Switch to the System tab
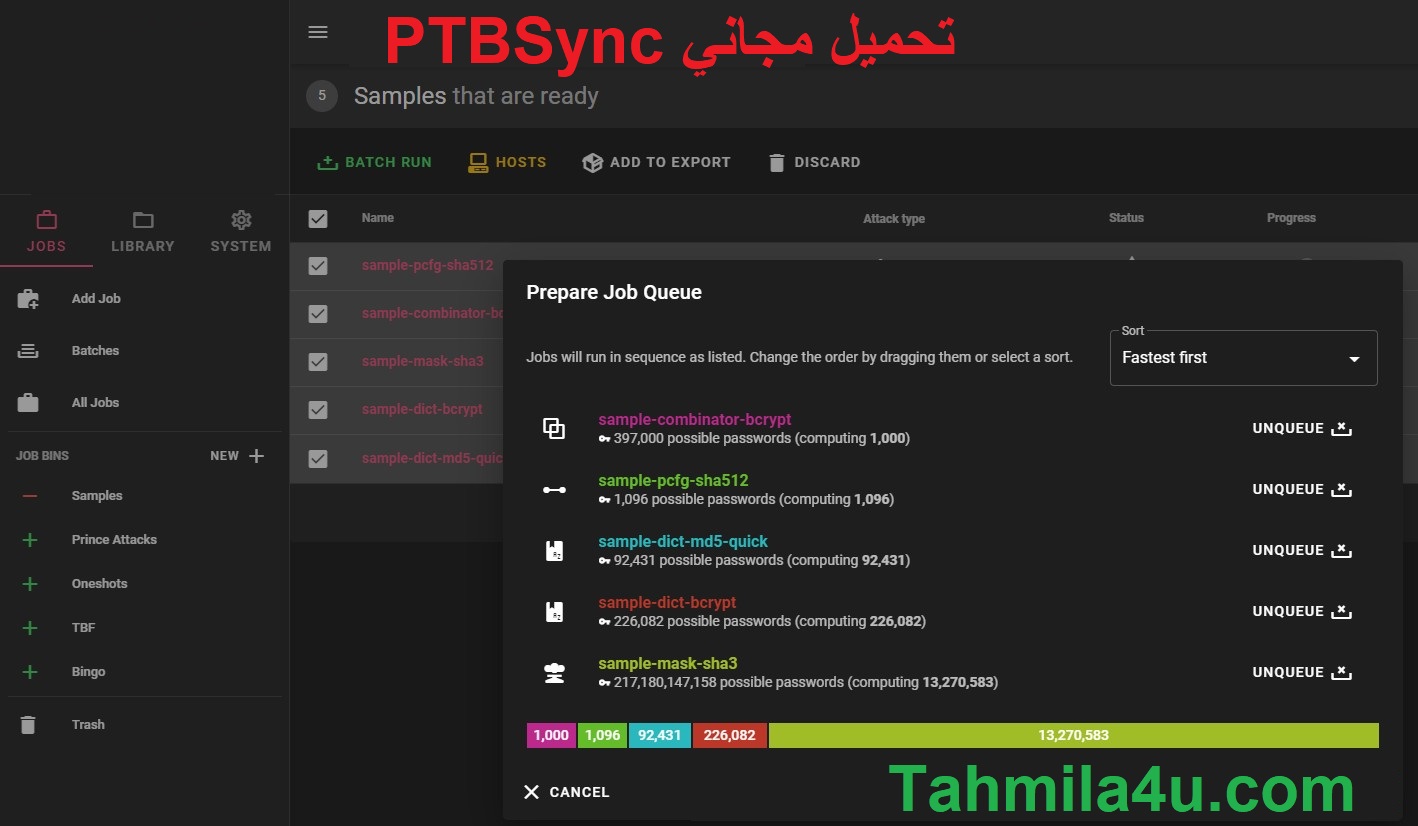Image resolution: width=1418 pixels, height=826 pixels. 241,232
